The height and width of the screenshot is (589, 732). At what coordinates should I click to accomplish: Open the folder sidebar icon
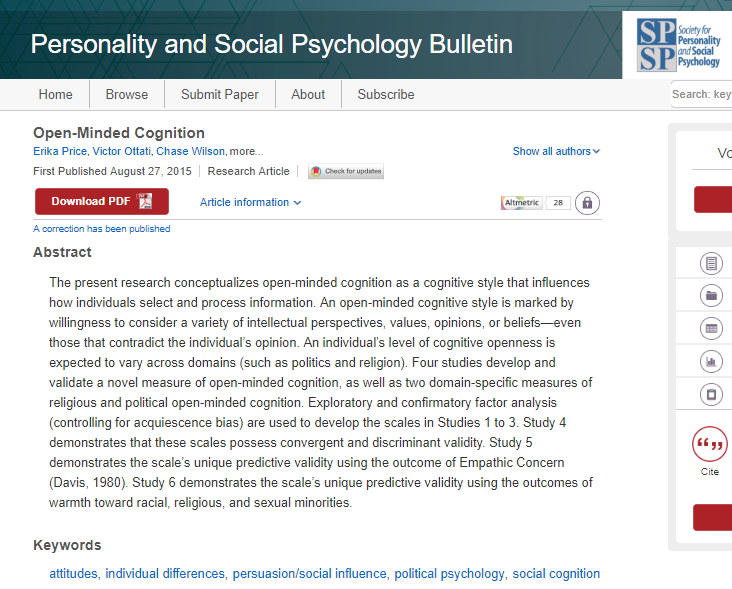click(x=711, y=295)
